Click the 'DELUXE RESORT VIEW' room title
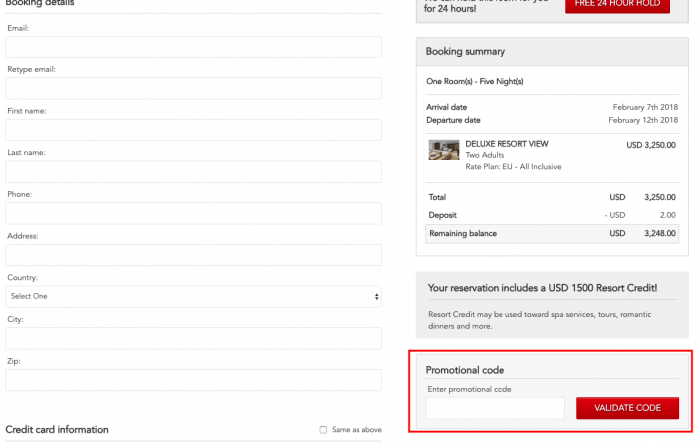 click(506, 144)
